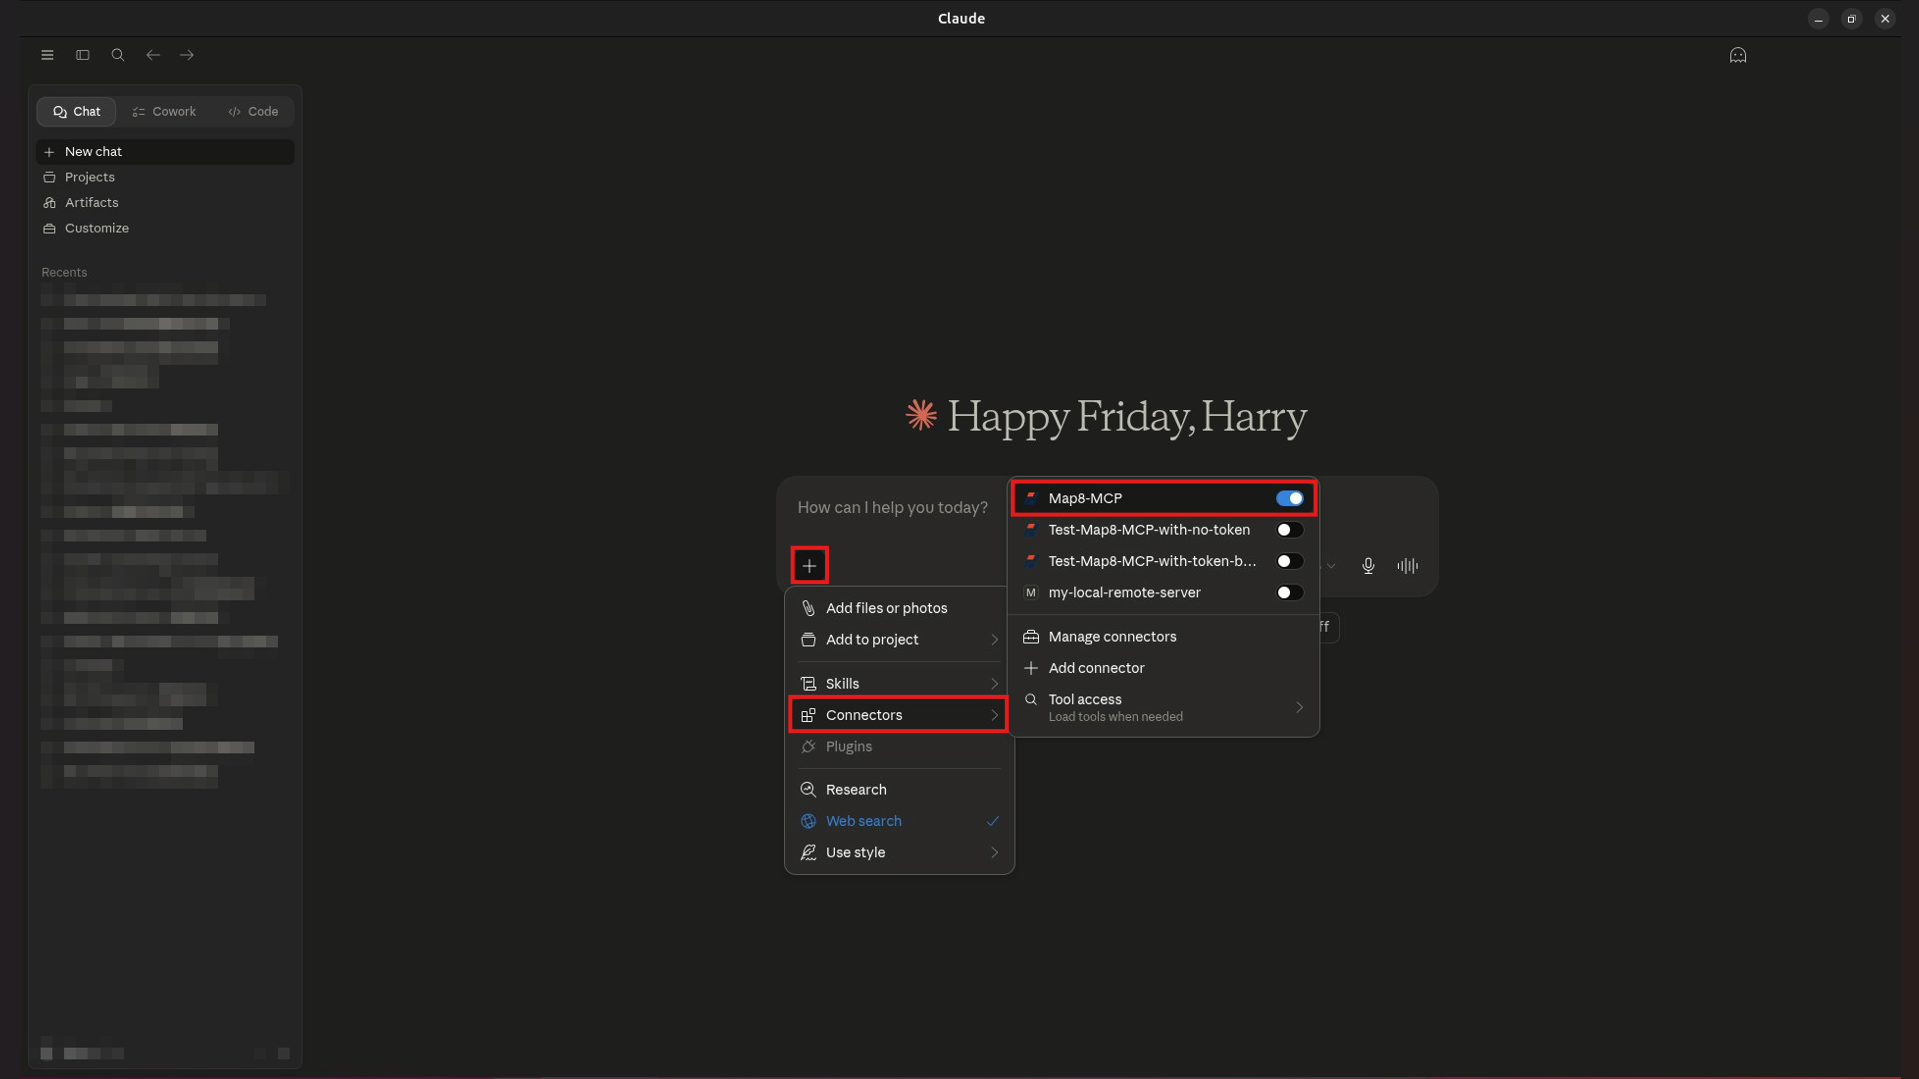Screen dimensions: 1919x1079
Task: Select the Plugins menu entry
Action: click(898, 747)
